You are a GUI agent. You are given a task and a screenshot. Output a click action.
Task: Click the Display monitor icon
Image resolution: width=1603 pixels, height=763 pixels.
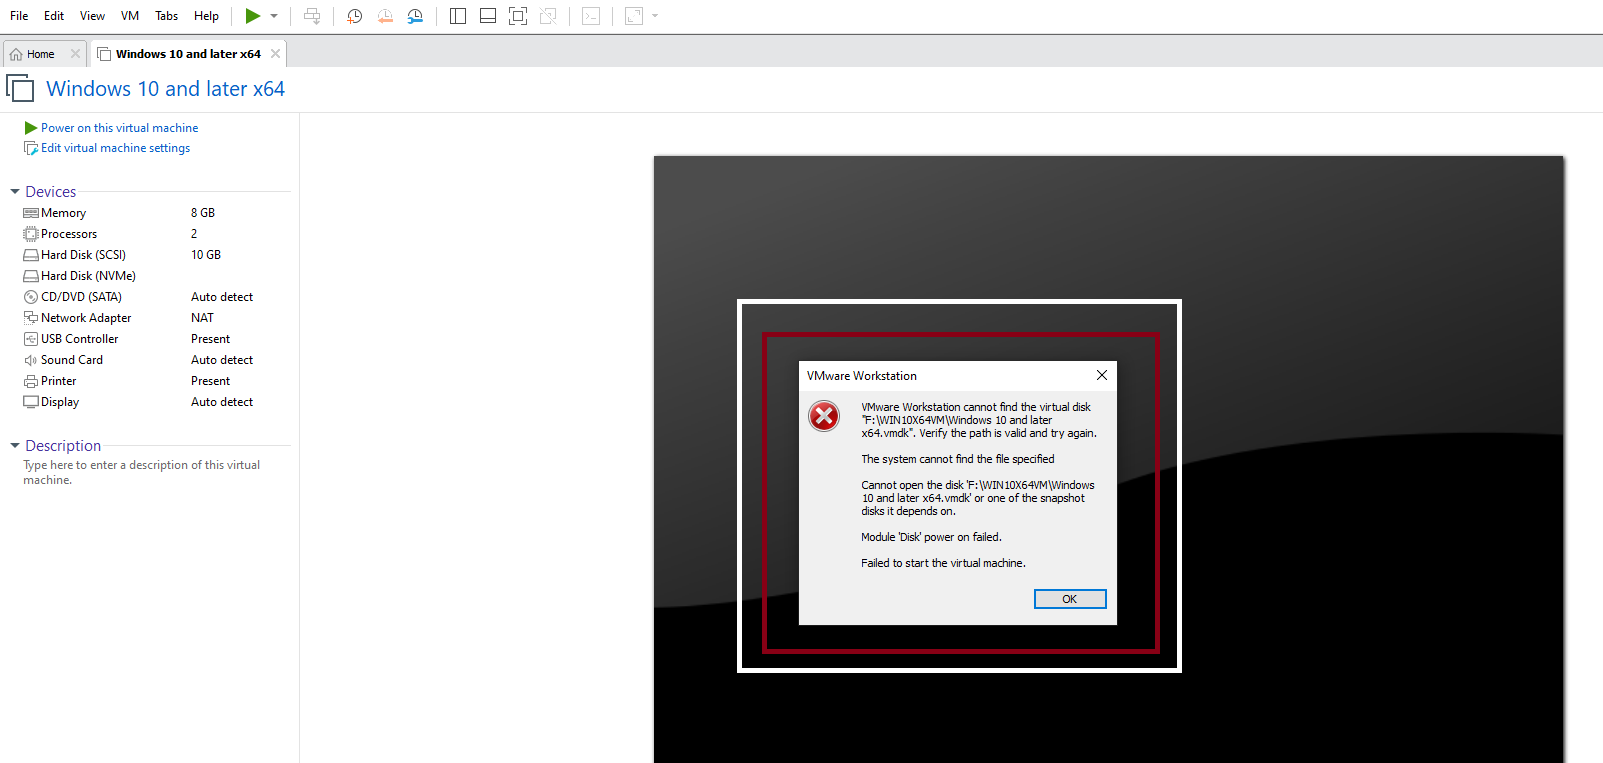point(31,402)
